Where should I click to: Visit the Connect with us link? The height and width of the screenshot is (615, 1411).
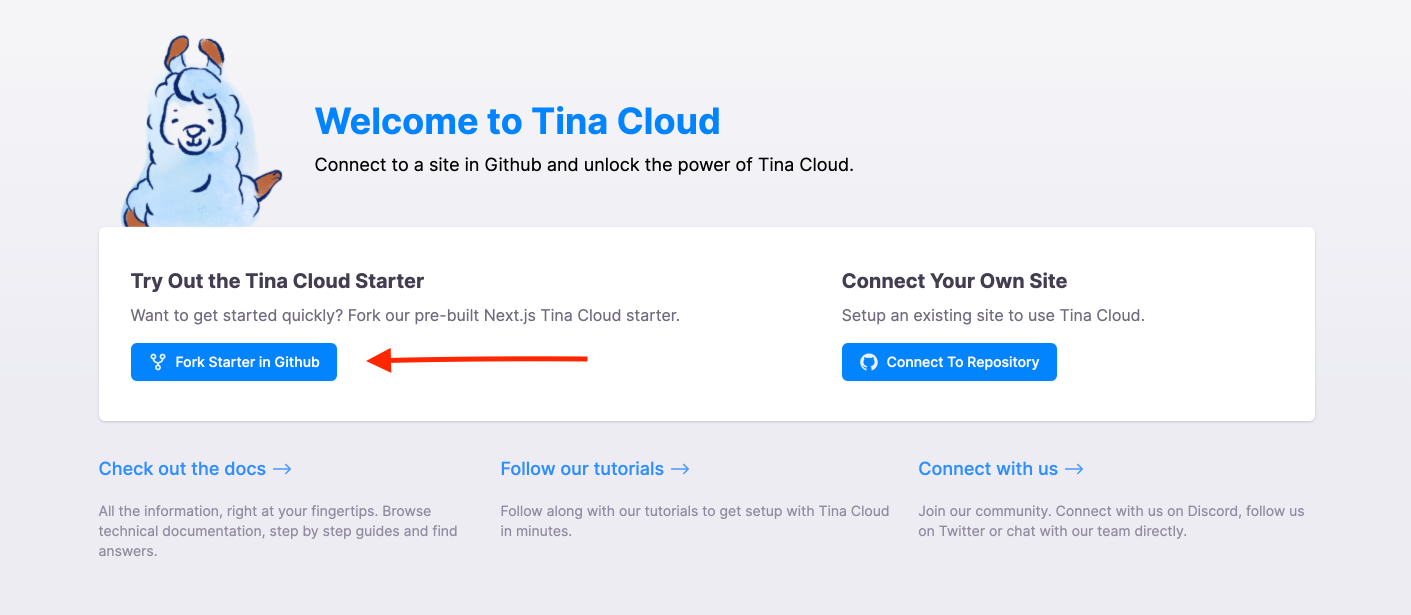click(x=1001, y=469)
